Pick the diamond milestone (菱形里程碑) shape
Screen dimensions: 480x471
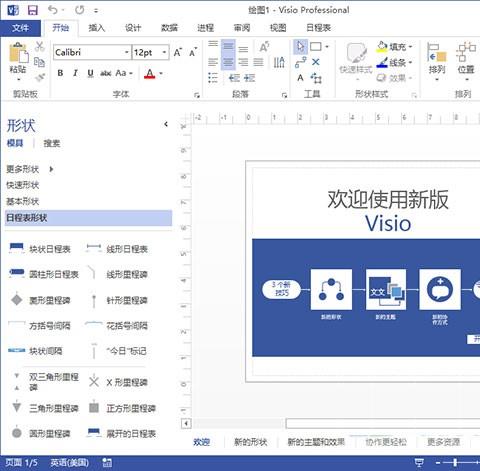40,300
